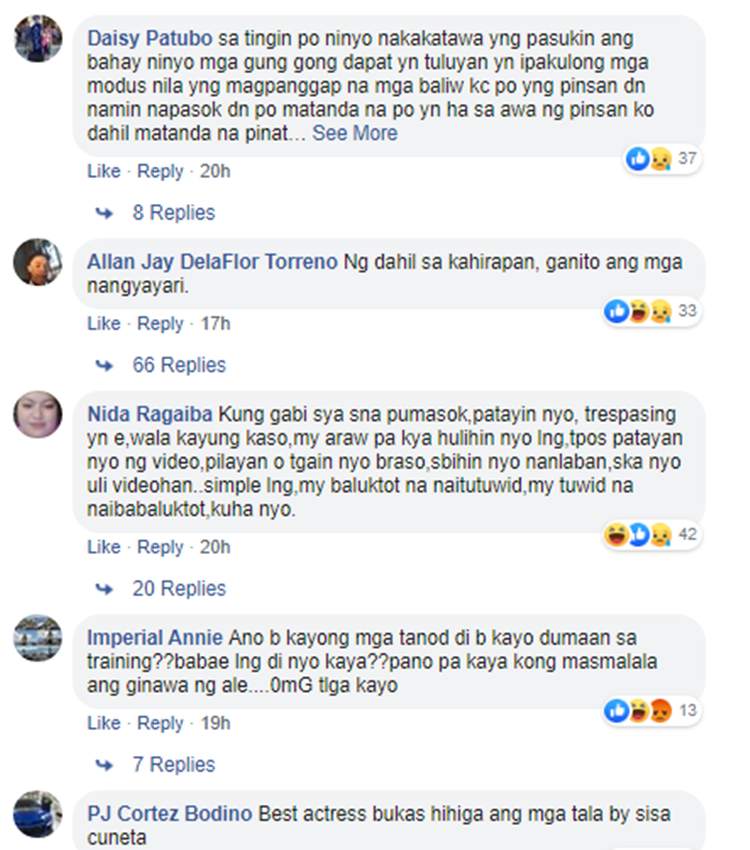This screenshot has width=750, height=850.
Task: Expand 7 Replies under Imperial Annie's comment
Action: (x=173, y=764)
